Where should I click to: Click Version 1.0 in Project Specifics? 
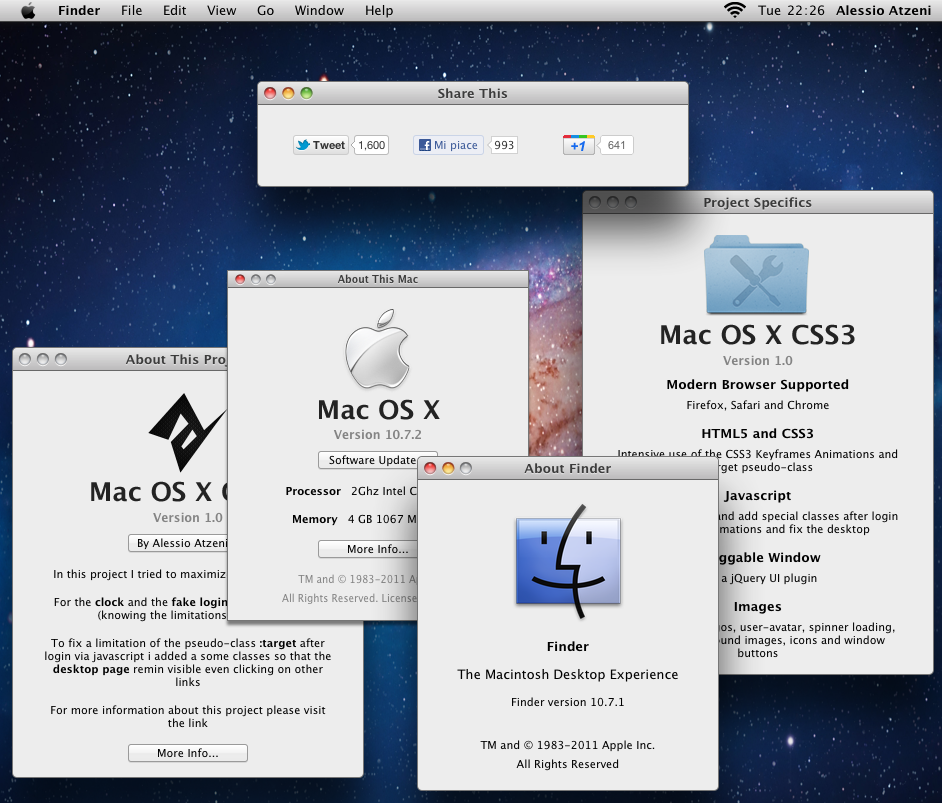click(757, 360)
